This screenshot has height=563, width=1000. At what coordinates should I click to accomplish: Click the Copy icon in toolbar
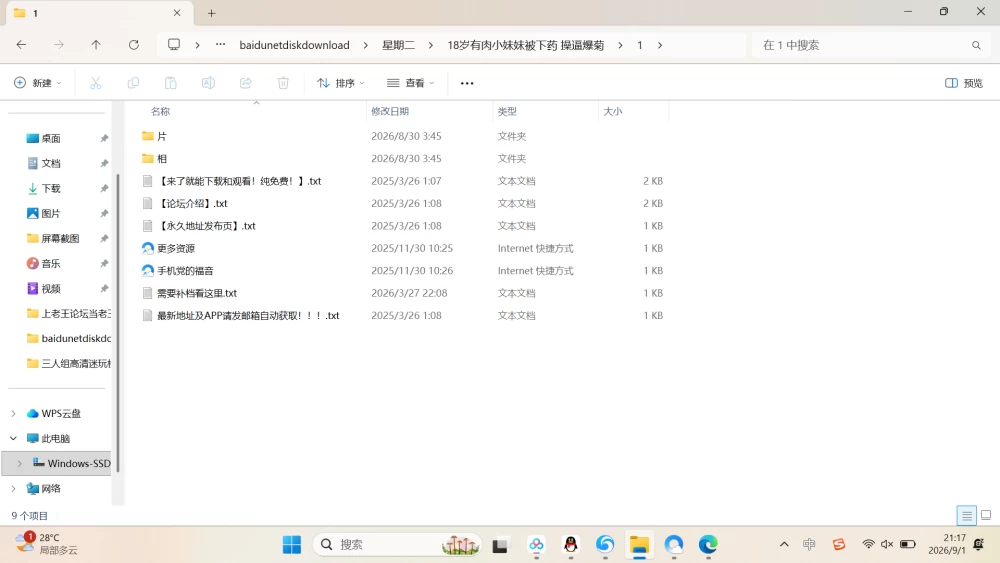(133, 83)
